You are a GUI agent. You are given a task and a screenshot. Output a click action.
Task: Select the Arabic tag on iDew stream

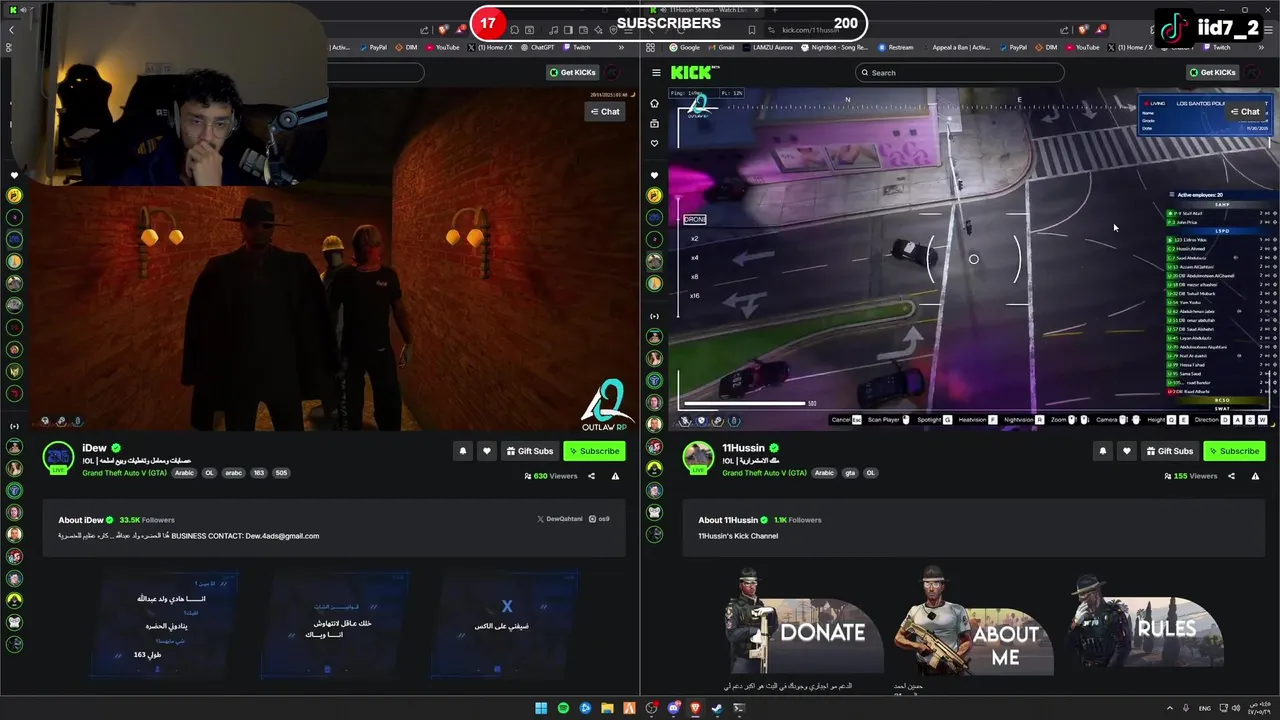click(184, 473)
